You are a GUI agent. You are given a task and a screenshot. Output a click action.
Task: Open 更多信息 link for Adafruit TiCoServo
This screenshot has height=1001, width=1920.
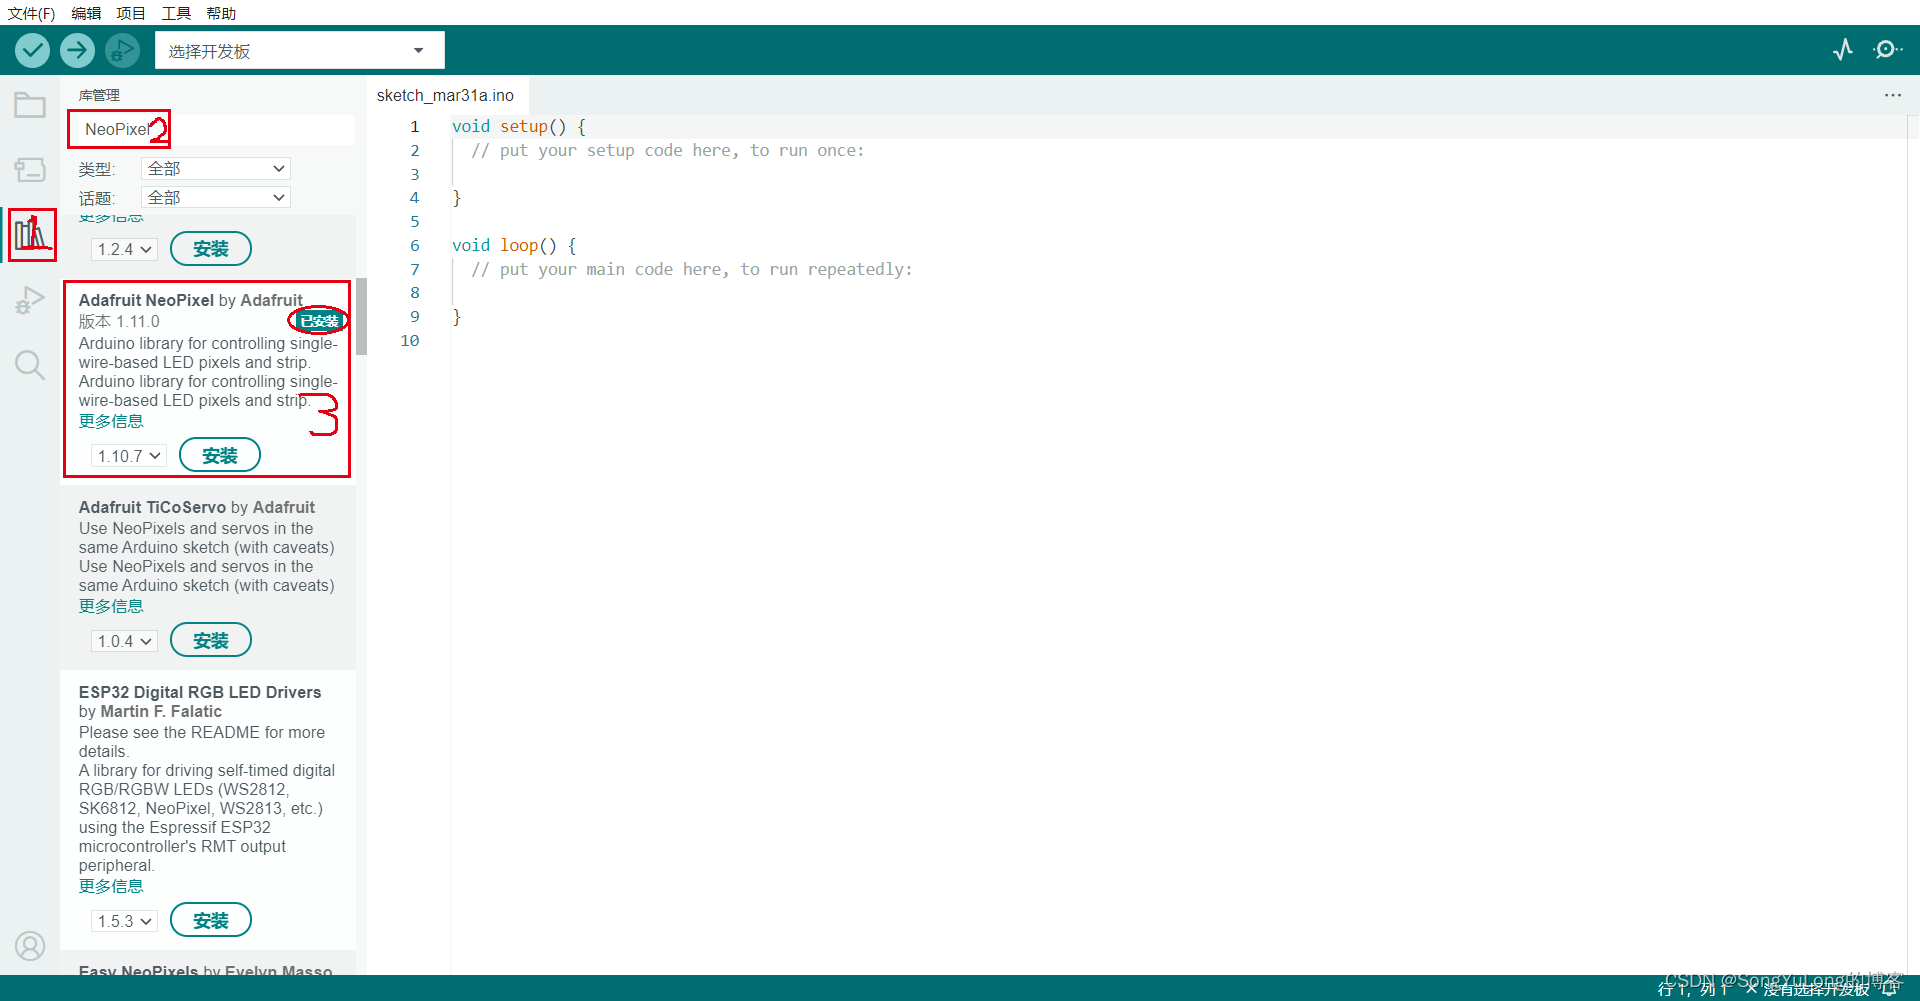click(111, 606)
